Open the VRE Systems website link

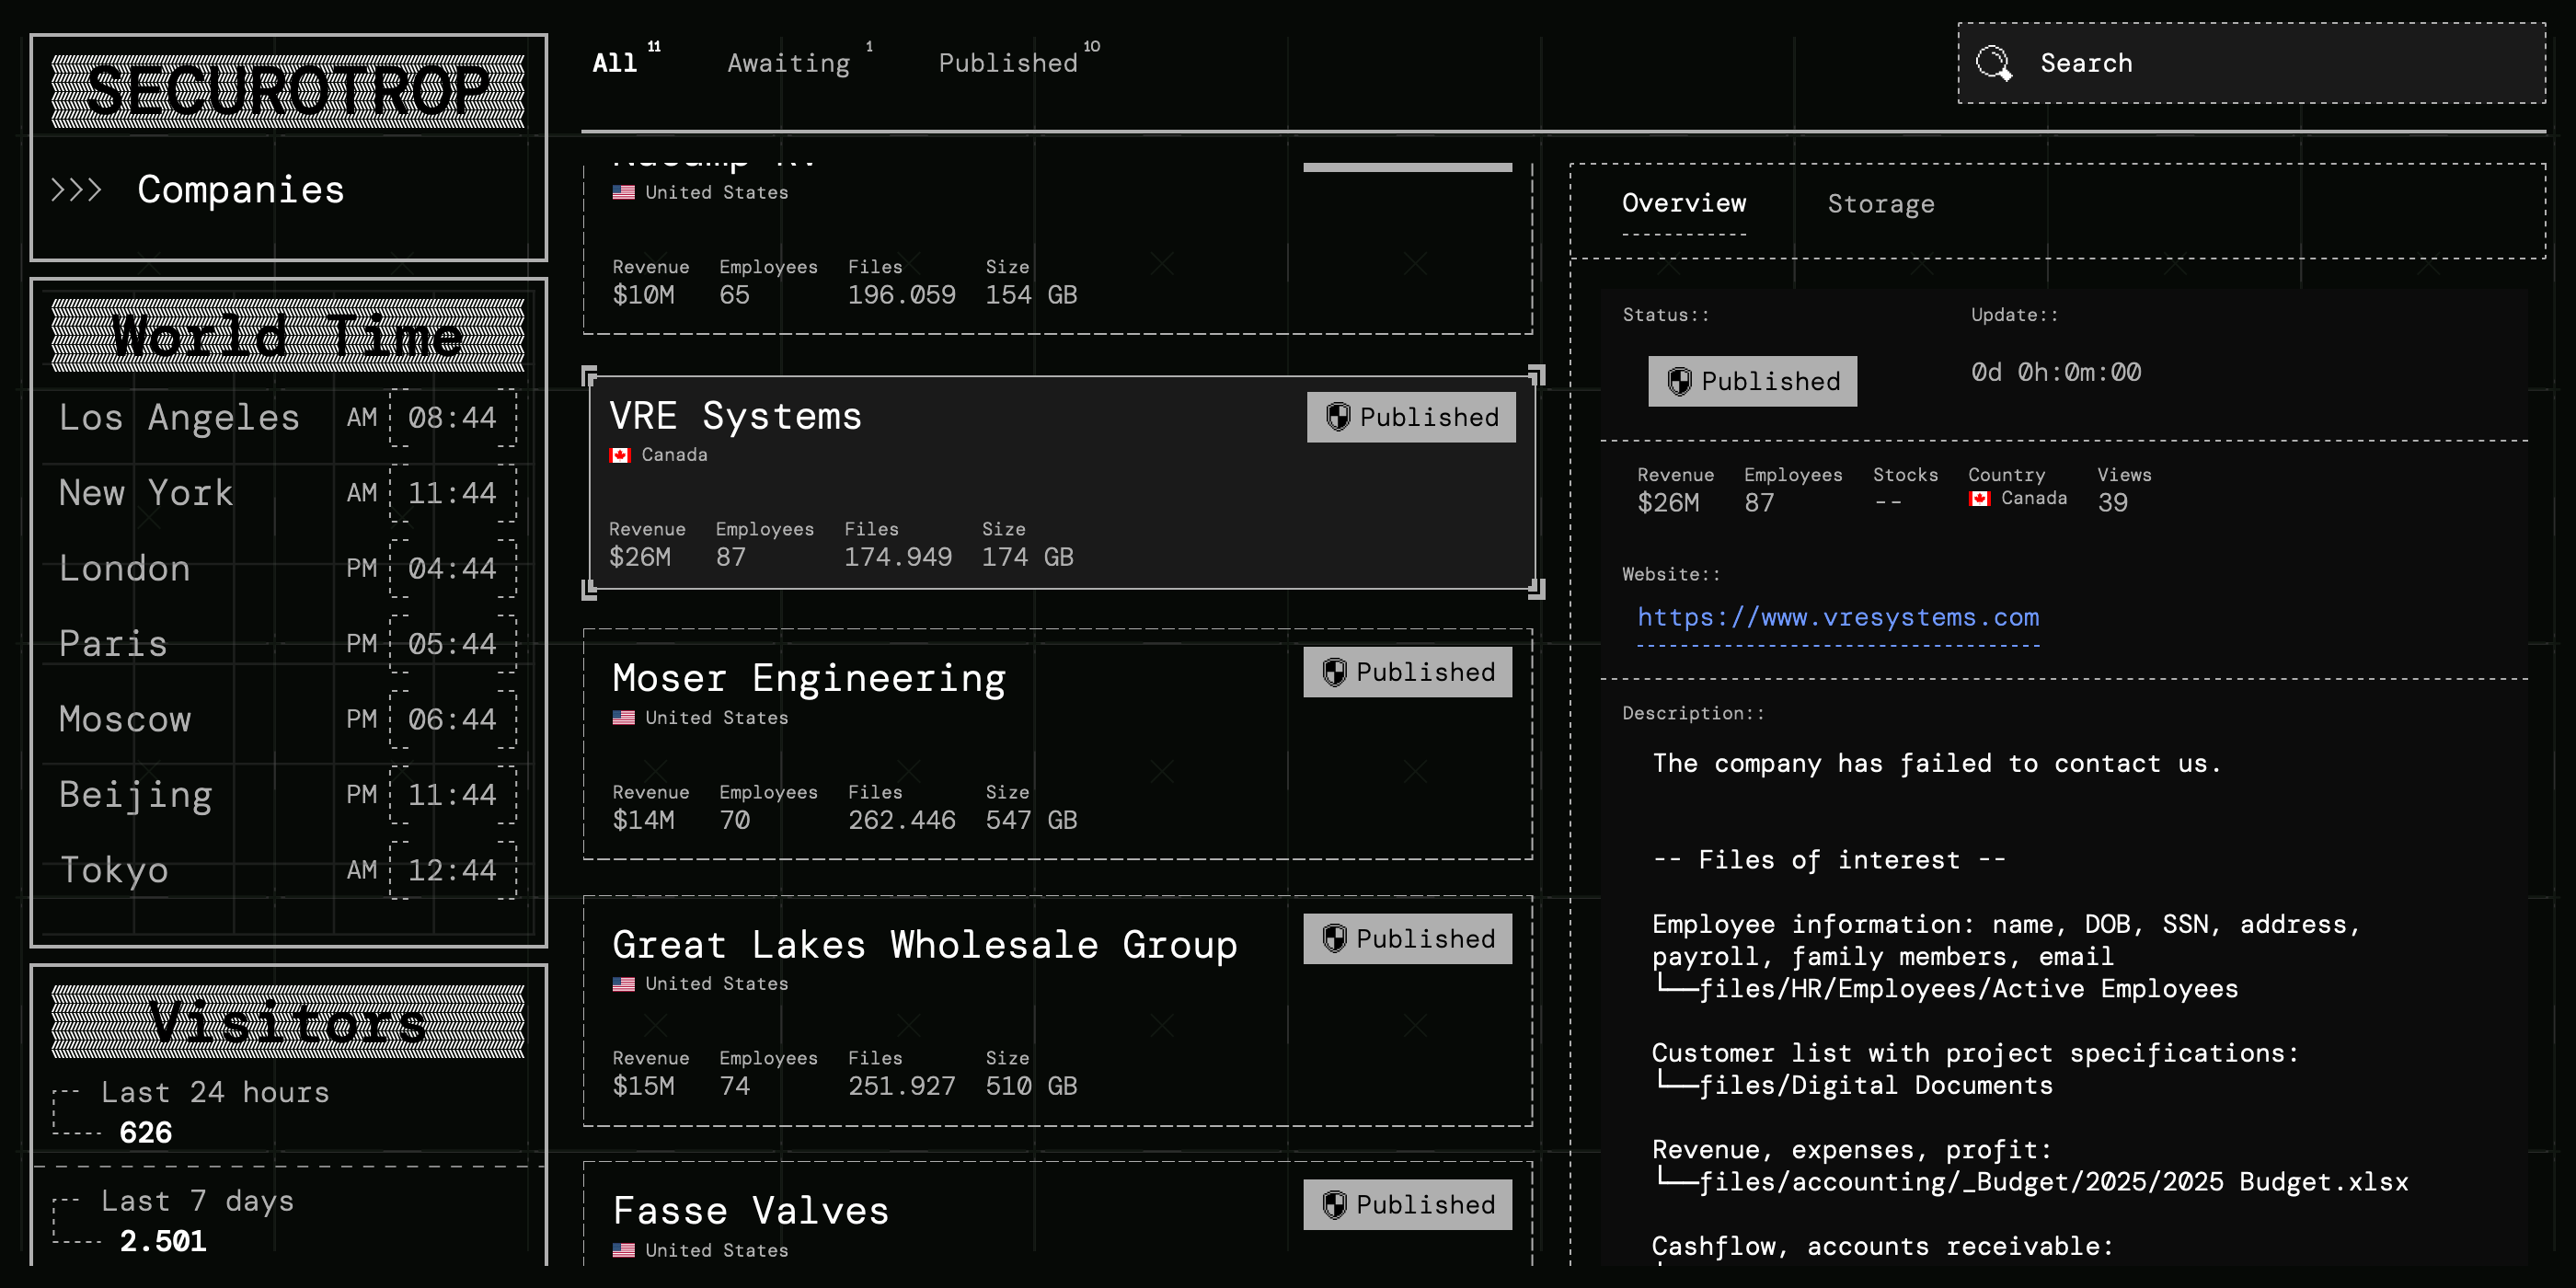coord(1838,617)
